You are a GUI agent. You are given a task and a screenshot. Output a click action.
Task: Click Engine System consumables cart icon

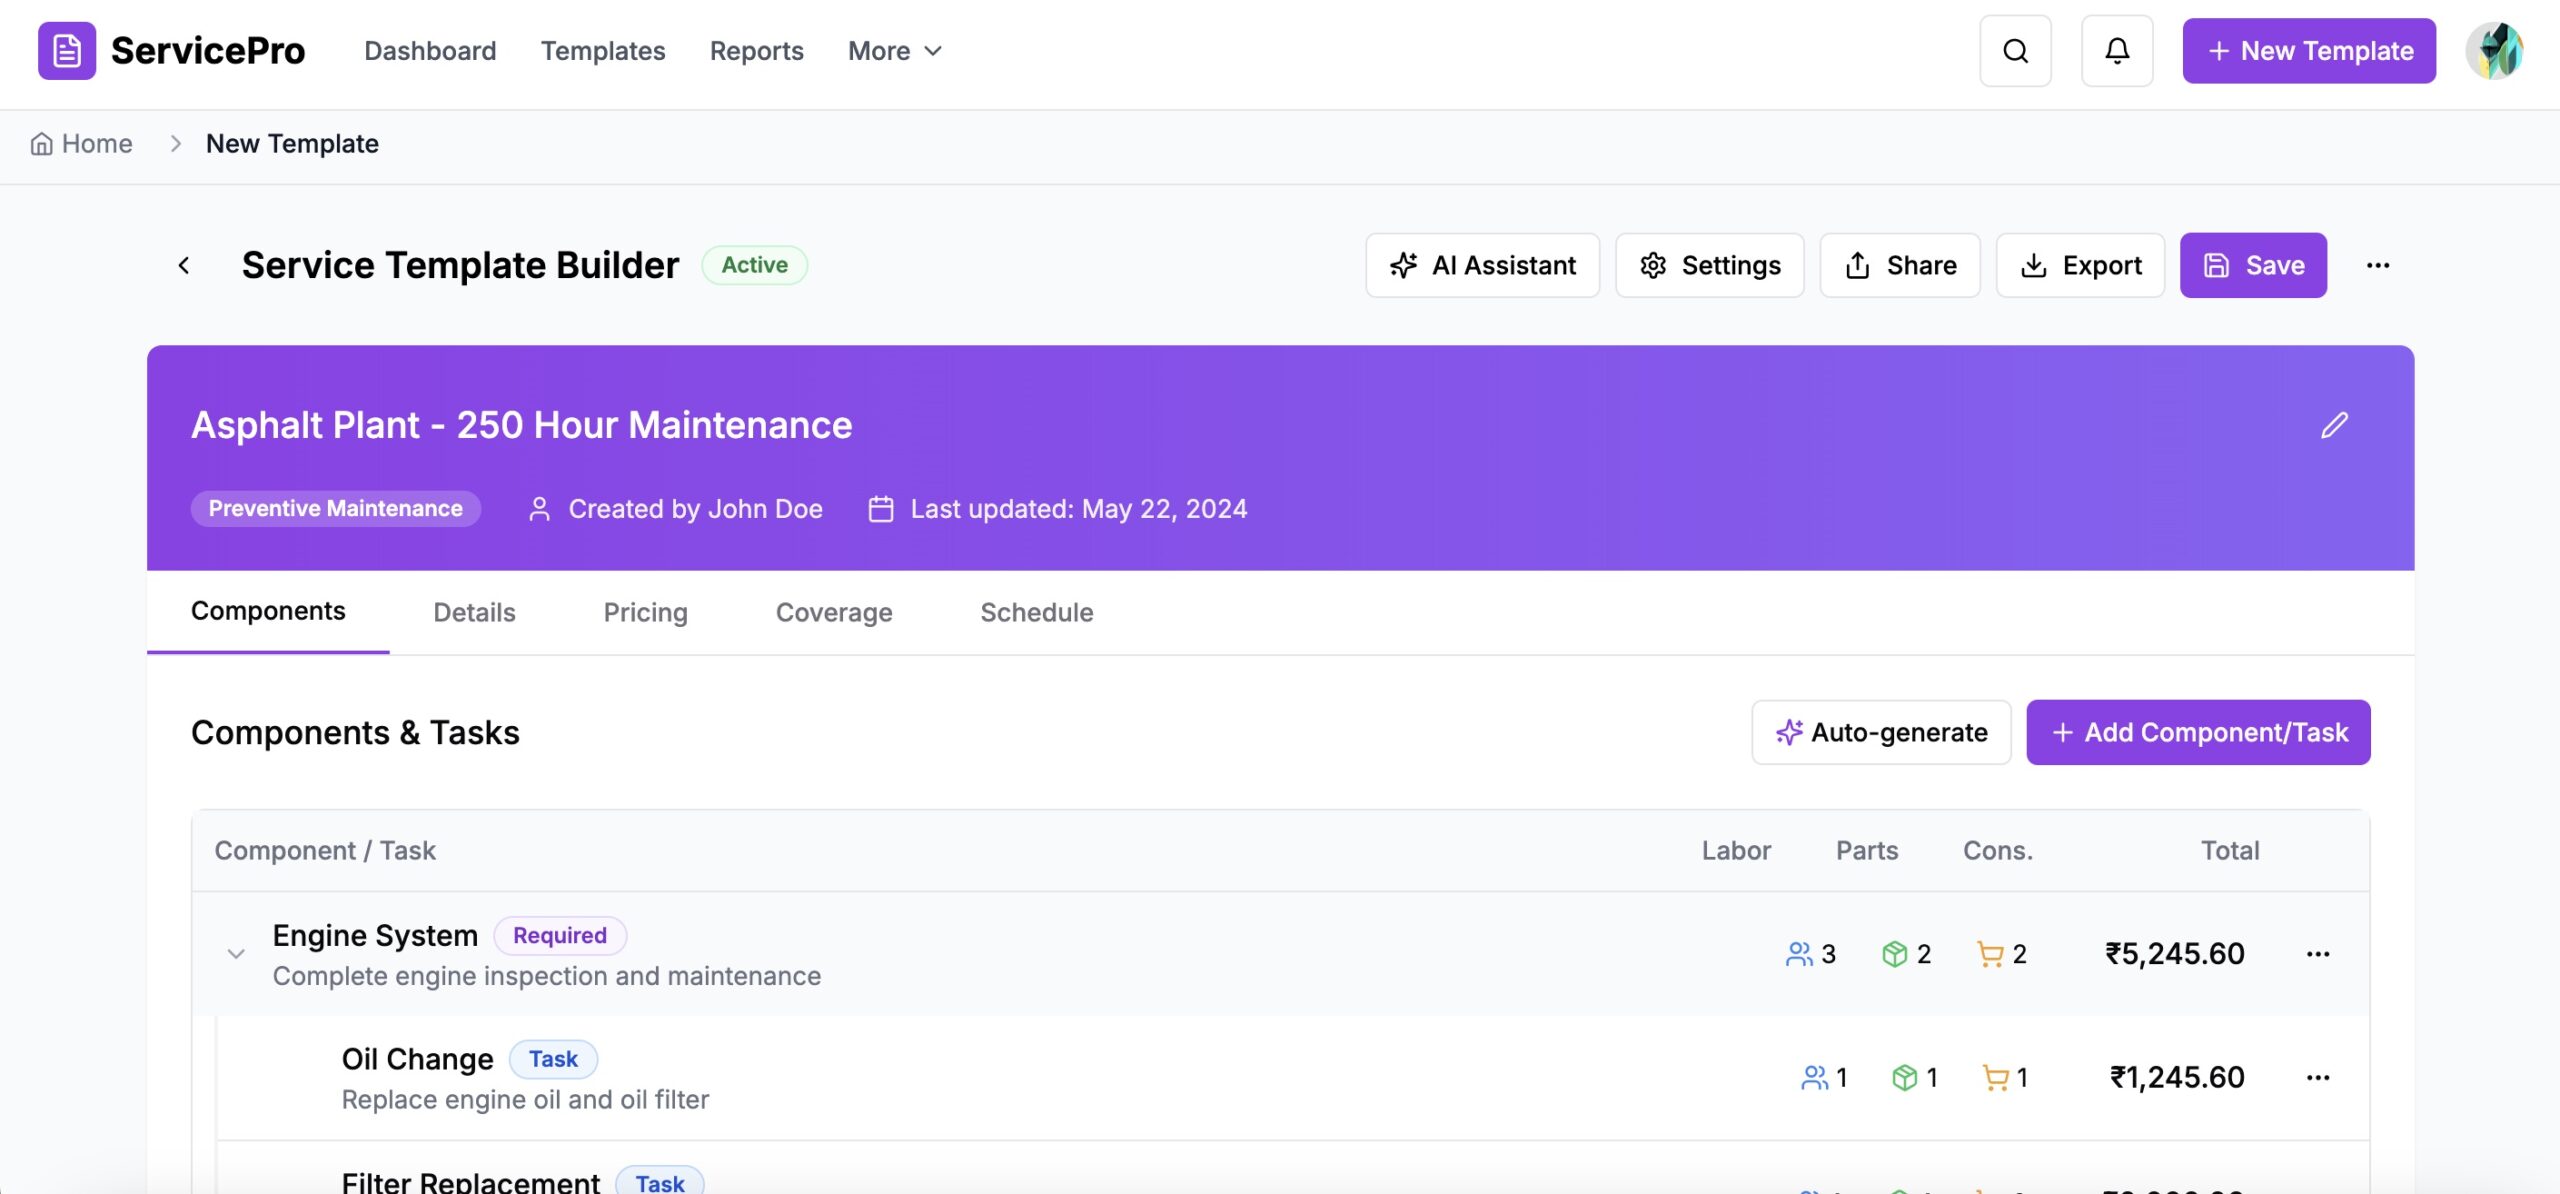pos(1990,954)
